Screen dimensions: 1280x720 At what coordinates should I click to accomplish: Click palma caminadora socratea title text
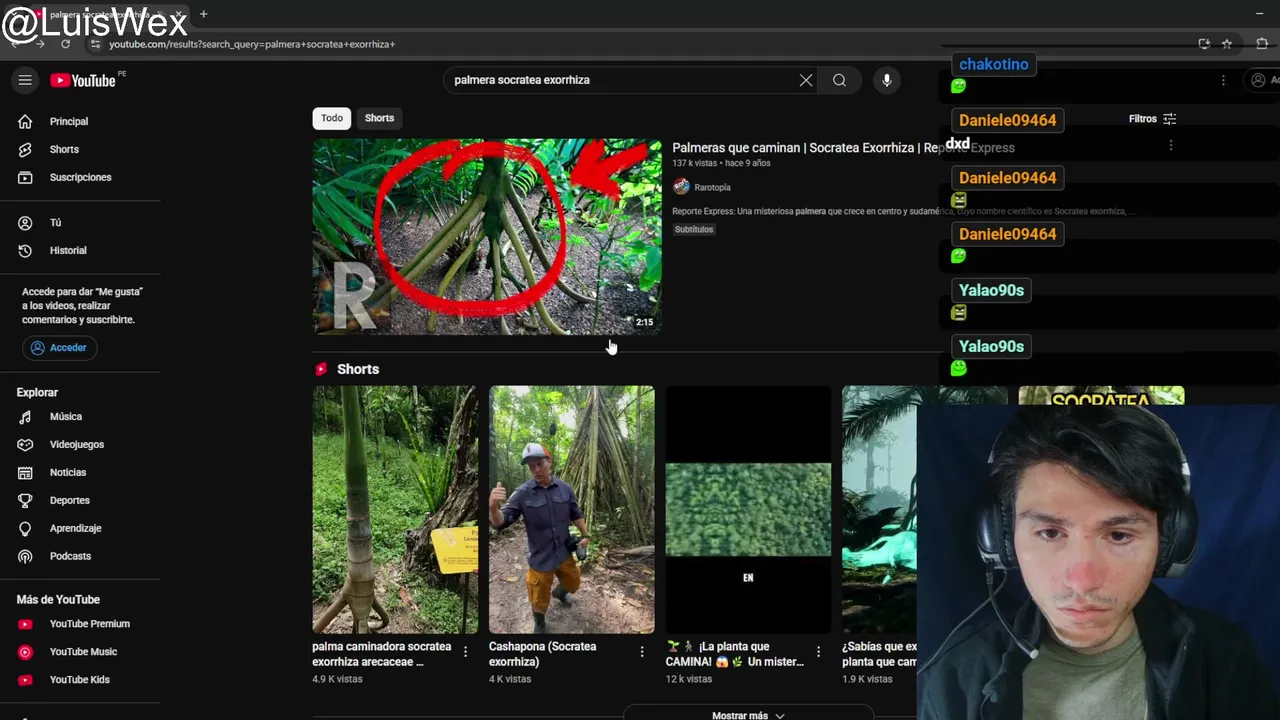pyautogui.click(x=381, y=654)
